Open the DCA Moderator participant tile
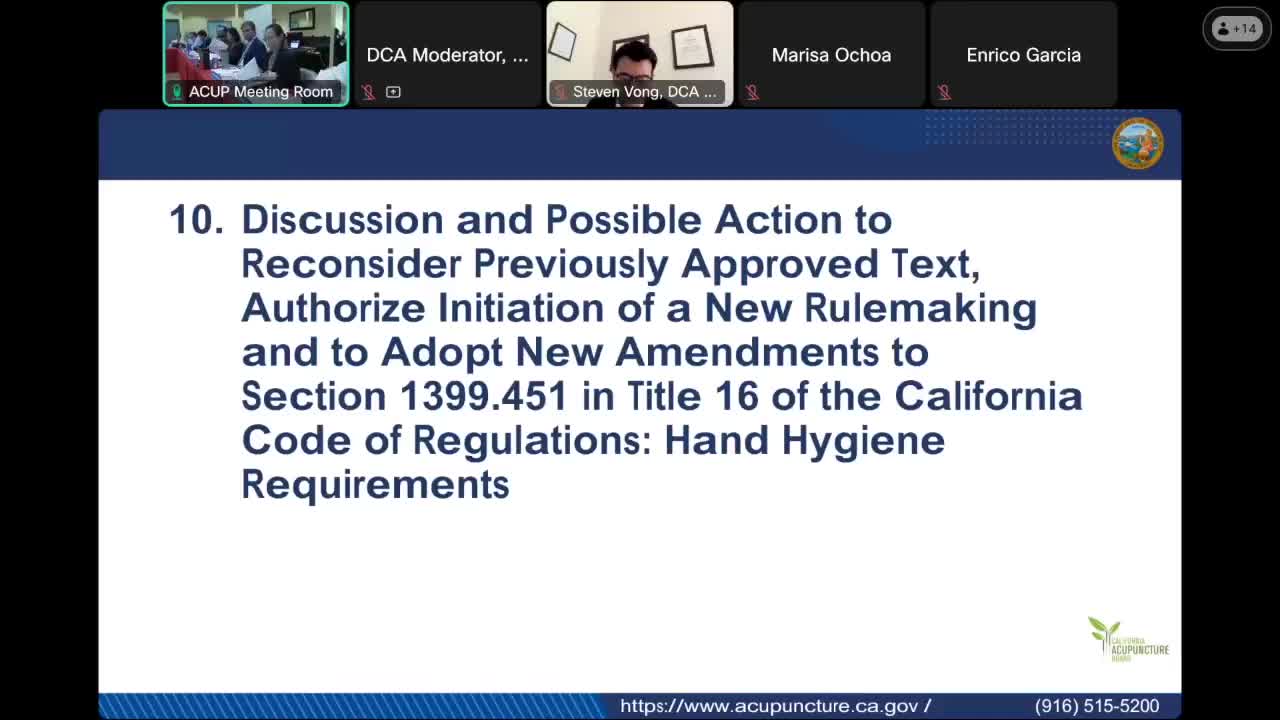Screen dimensions: 1280x720 [x=448, y=54]
